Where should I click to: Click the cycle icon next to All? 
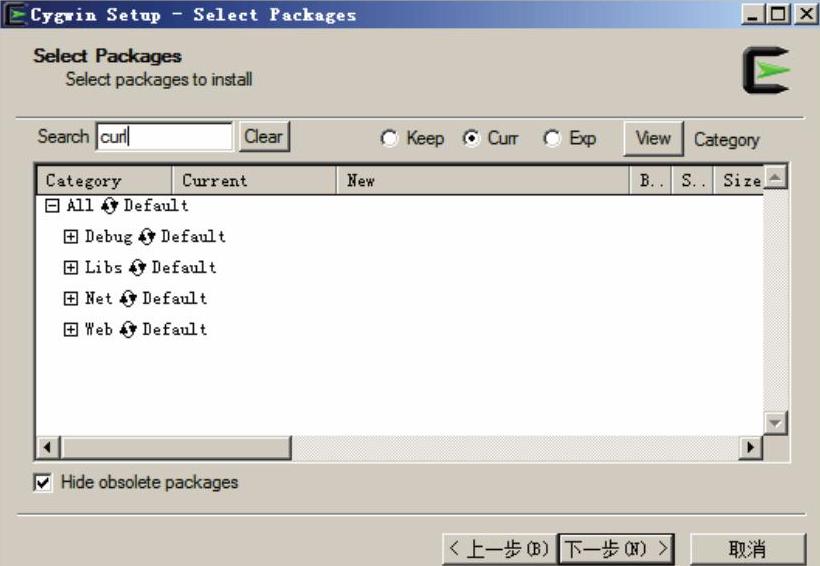(x=109, y=206)
